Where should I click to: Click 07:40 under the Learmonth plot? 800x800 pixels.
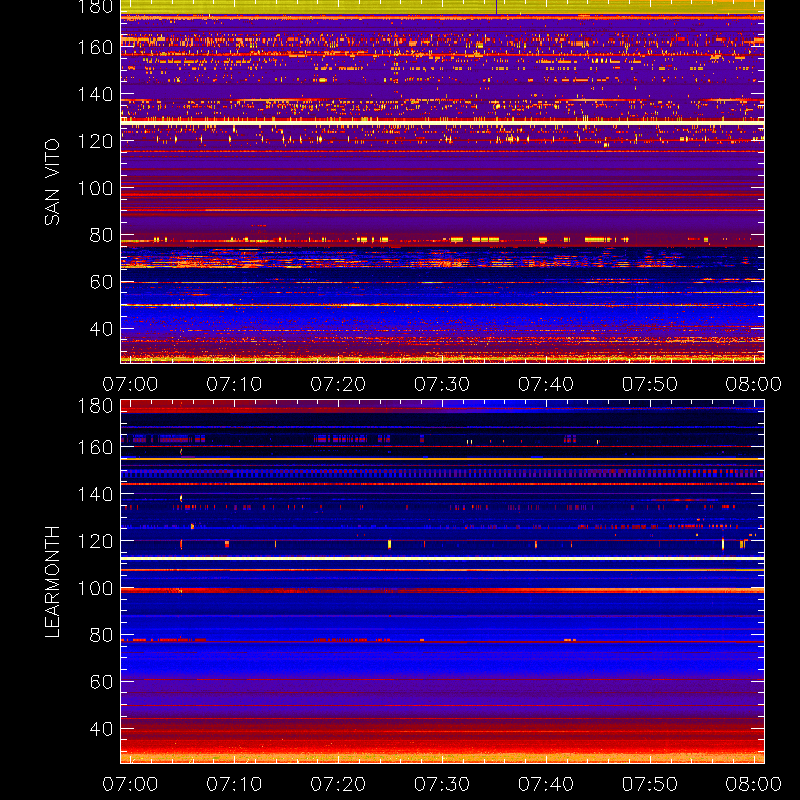coord(546,784)
